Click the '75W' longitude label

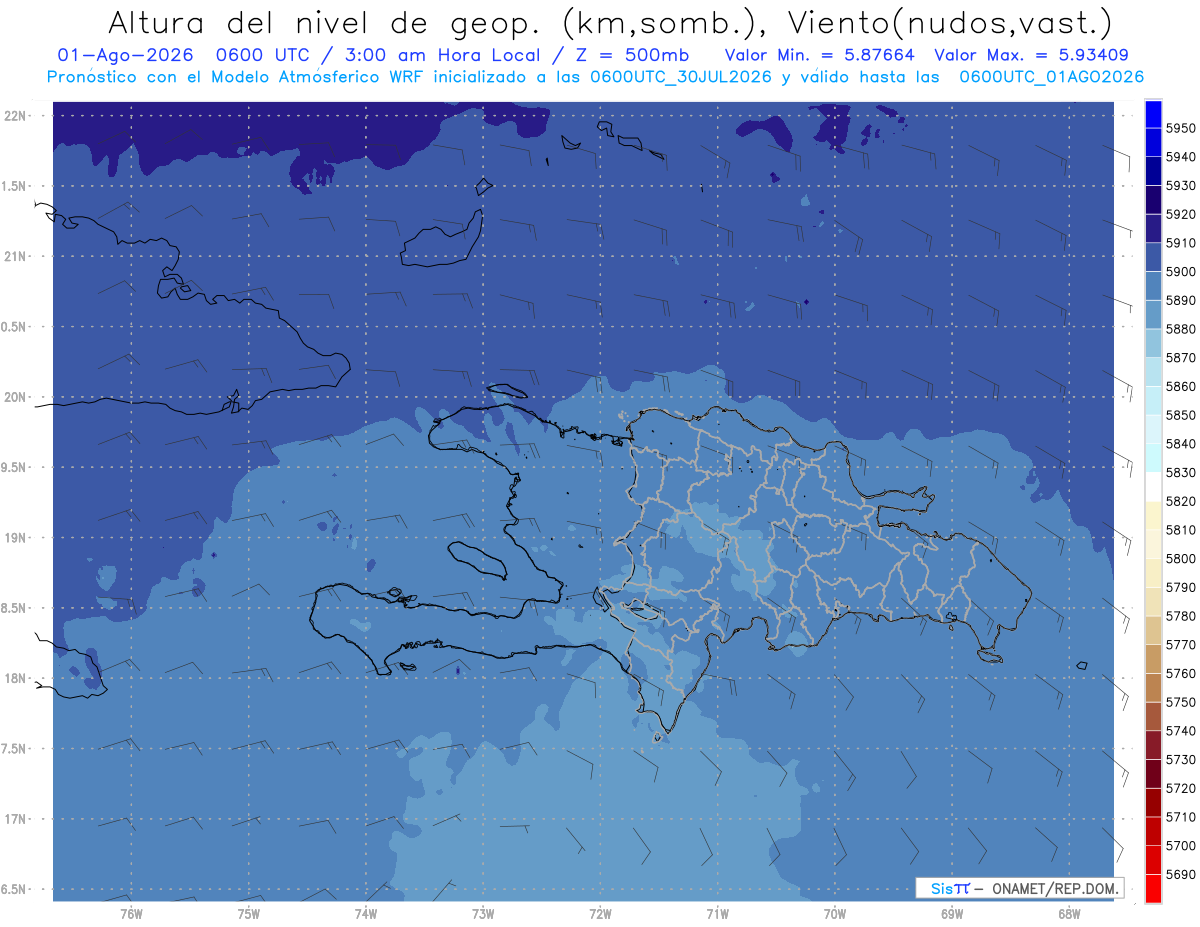tap(248, 914)
